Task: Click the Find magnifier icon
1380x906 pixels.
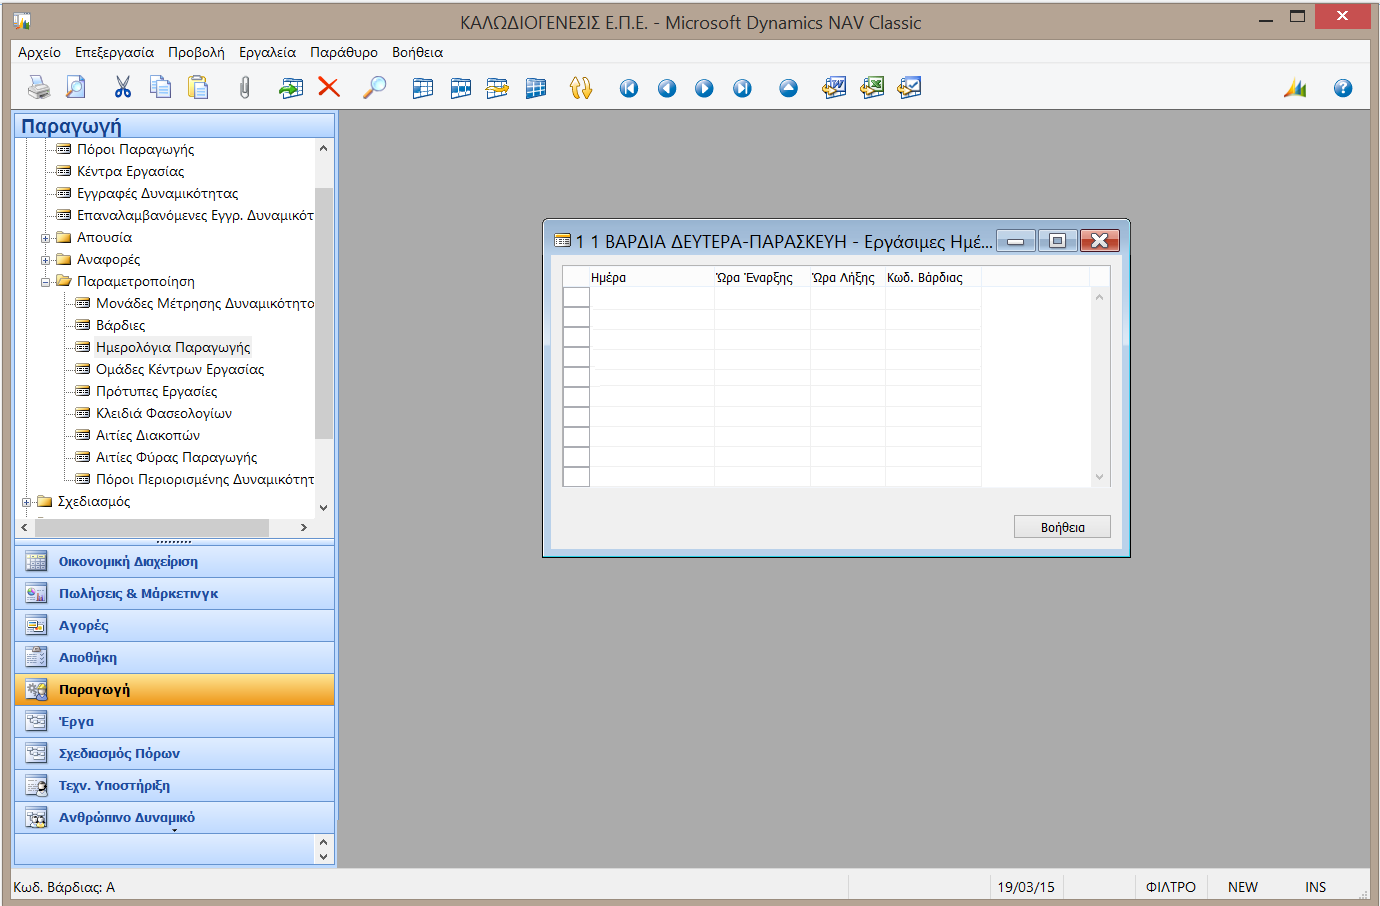Action: (374, 88)
